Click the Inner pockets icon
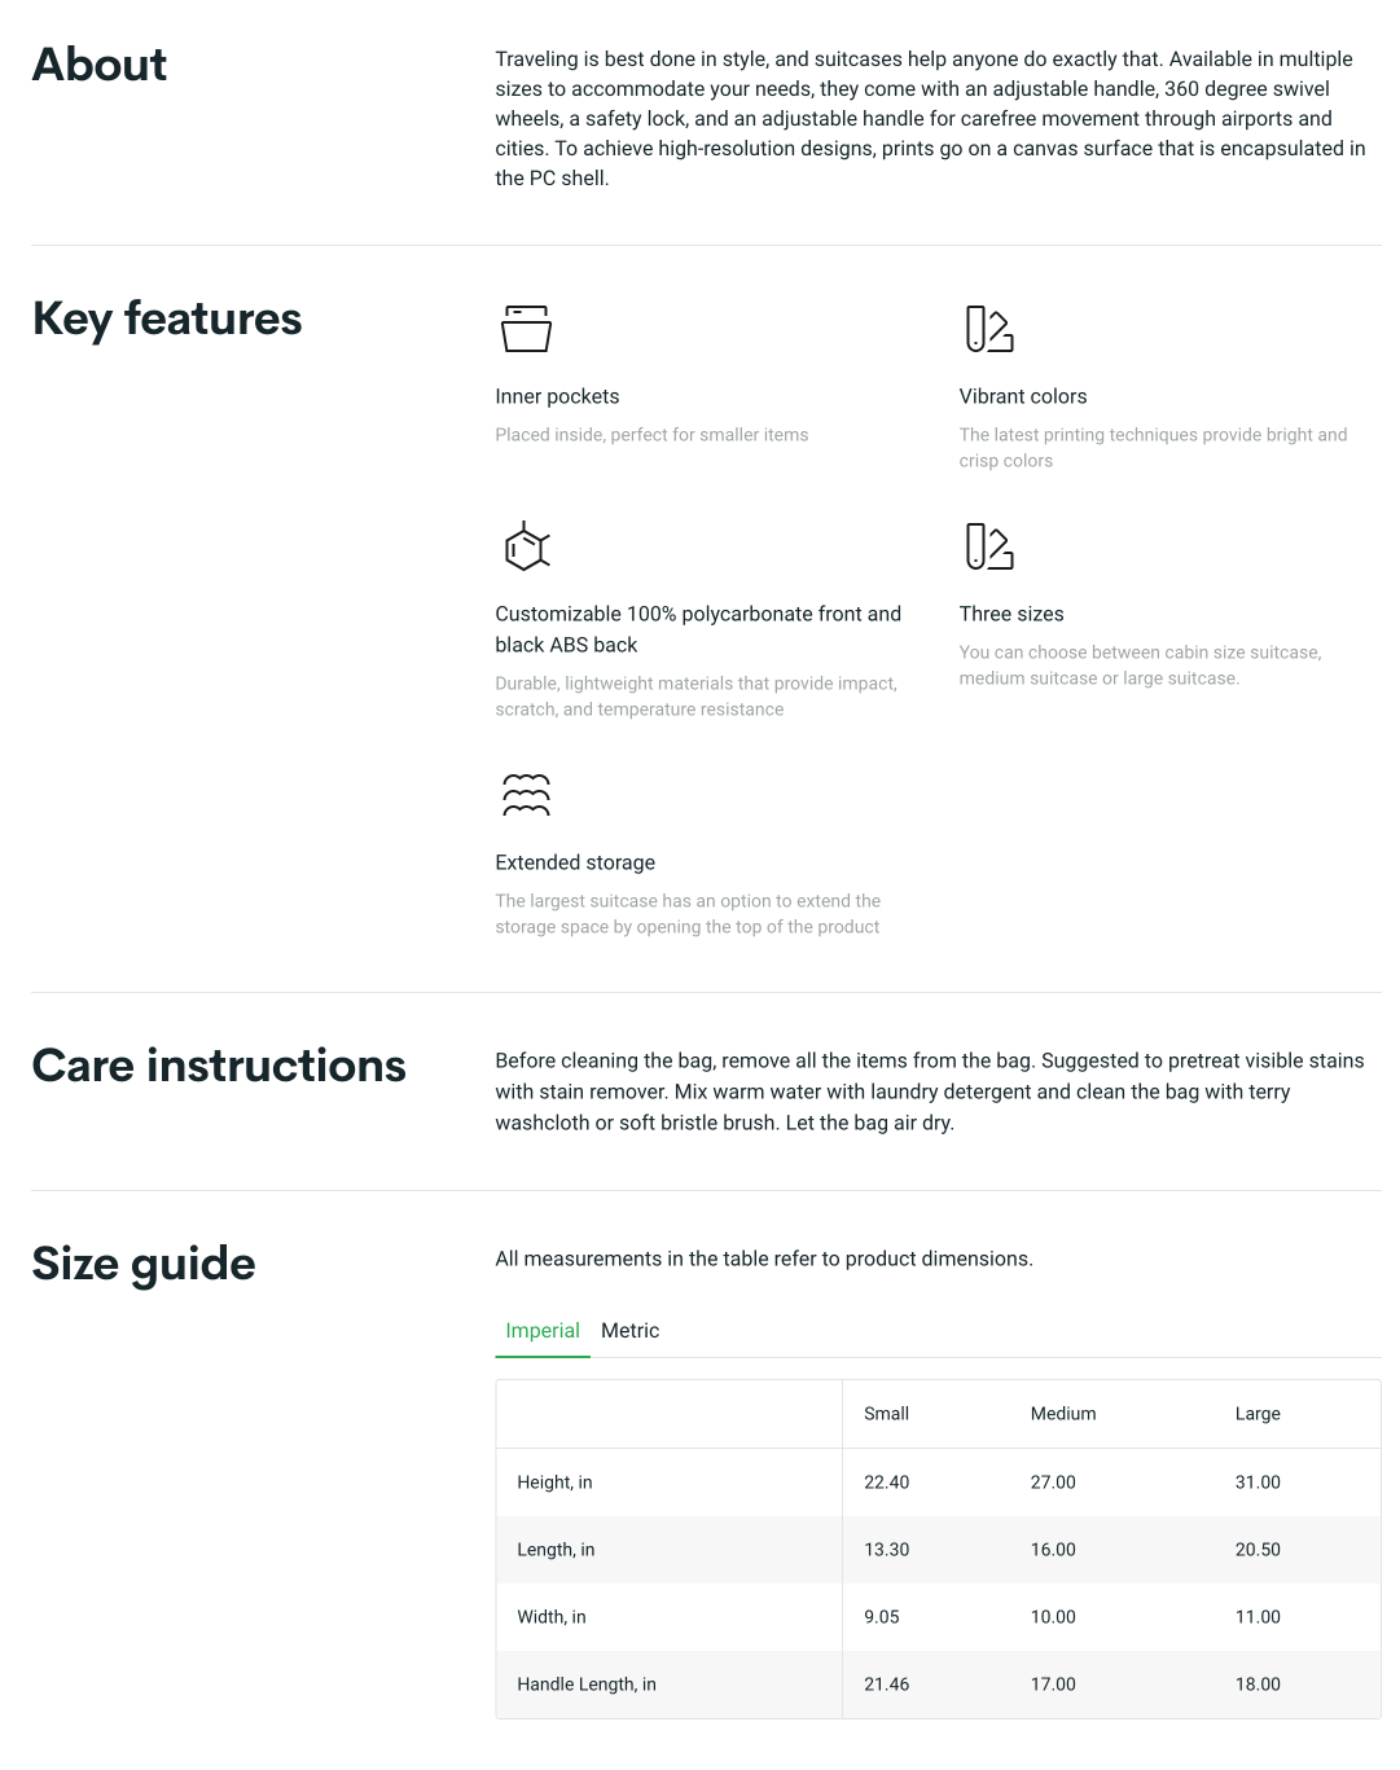Viewport: 1400px width, 1770px height. 526,329
